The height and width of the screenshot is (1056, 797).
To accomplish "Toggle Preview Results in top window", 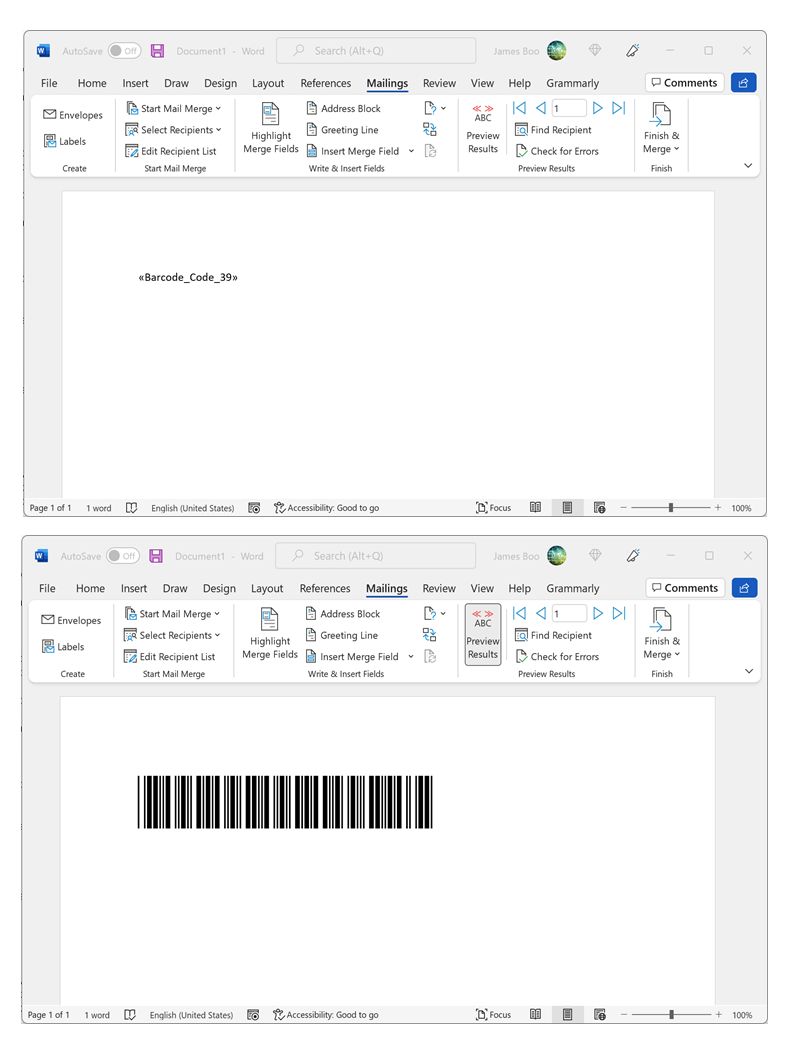I will coord(483,129).
